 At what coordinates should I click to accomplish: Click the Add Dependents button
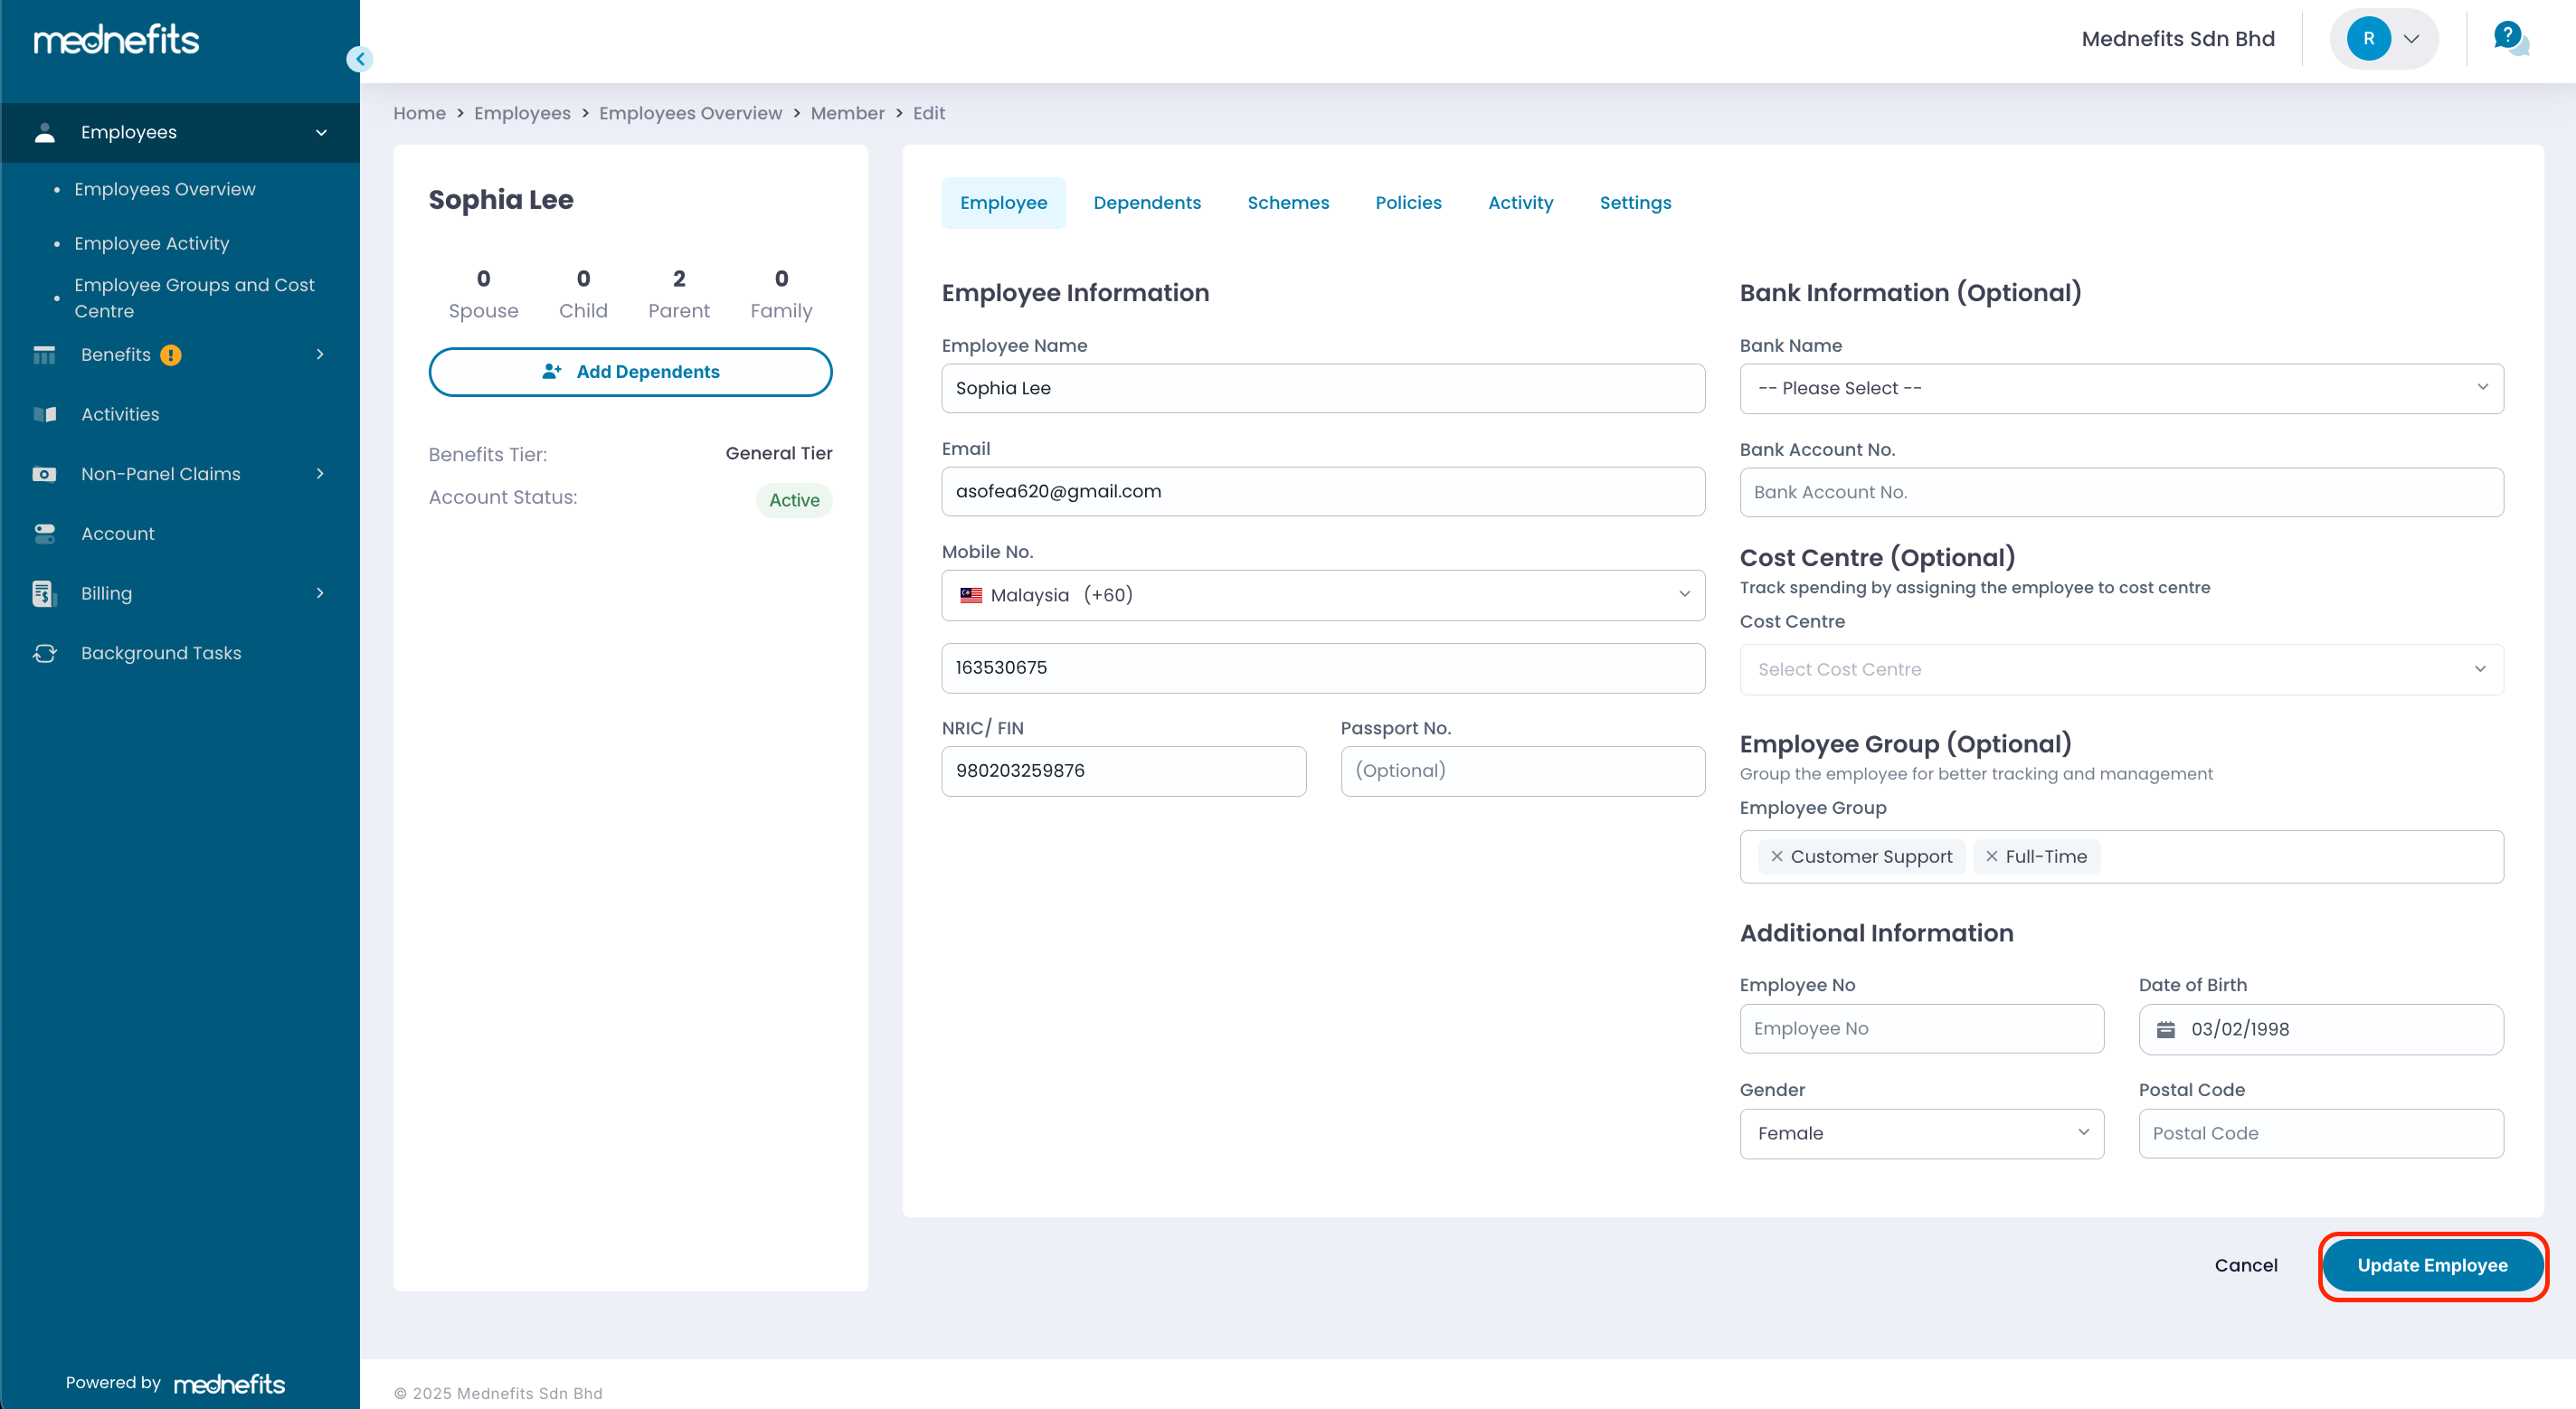tap(630, 372)
